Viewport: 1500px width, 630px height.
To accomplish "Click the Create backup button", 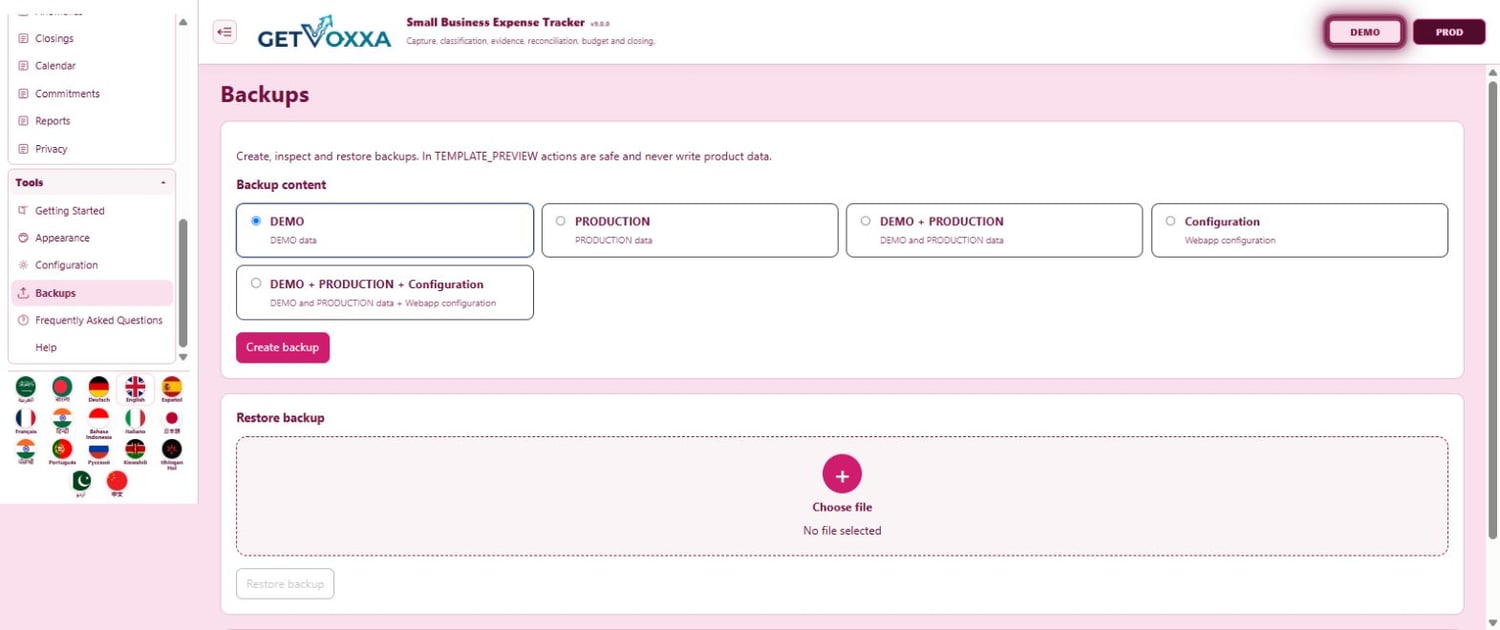I will click(283, 347).
